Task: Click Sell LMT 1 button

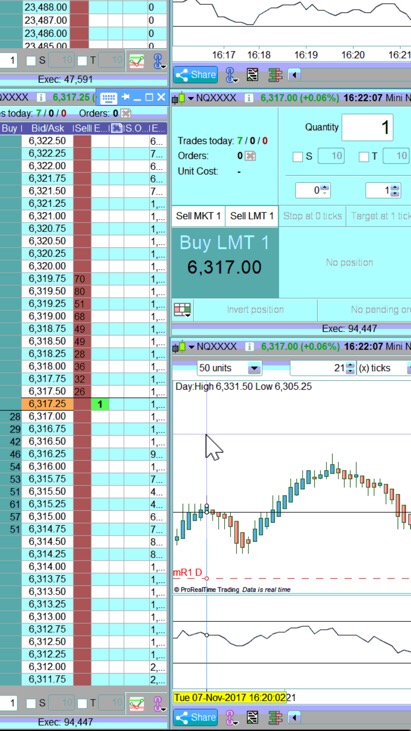Action: click(x=252, y=216)
